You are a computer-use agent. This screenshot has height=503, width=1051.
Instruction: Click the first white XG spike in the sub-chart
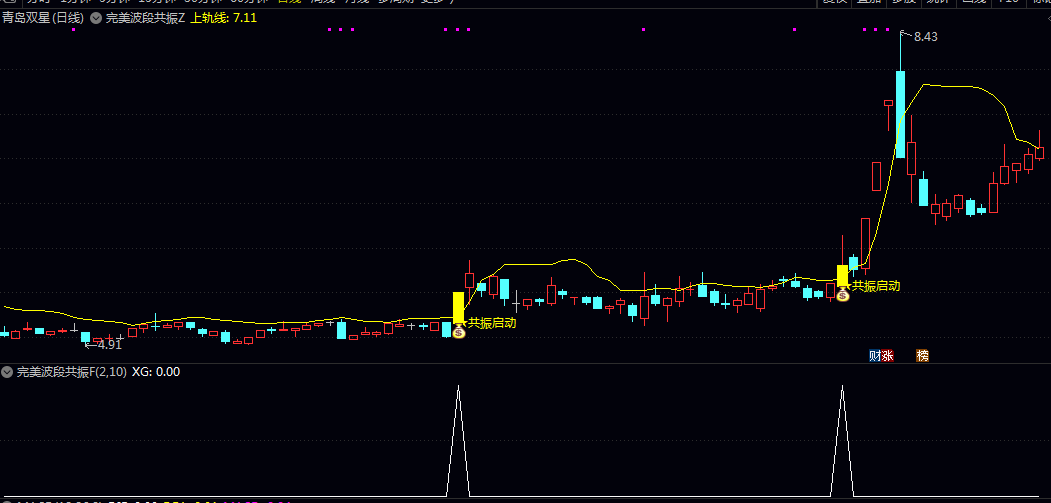[x=458, y=439]
